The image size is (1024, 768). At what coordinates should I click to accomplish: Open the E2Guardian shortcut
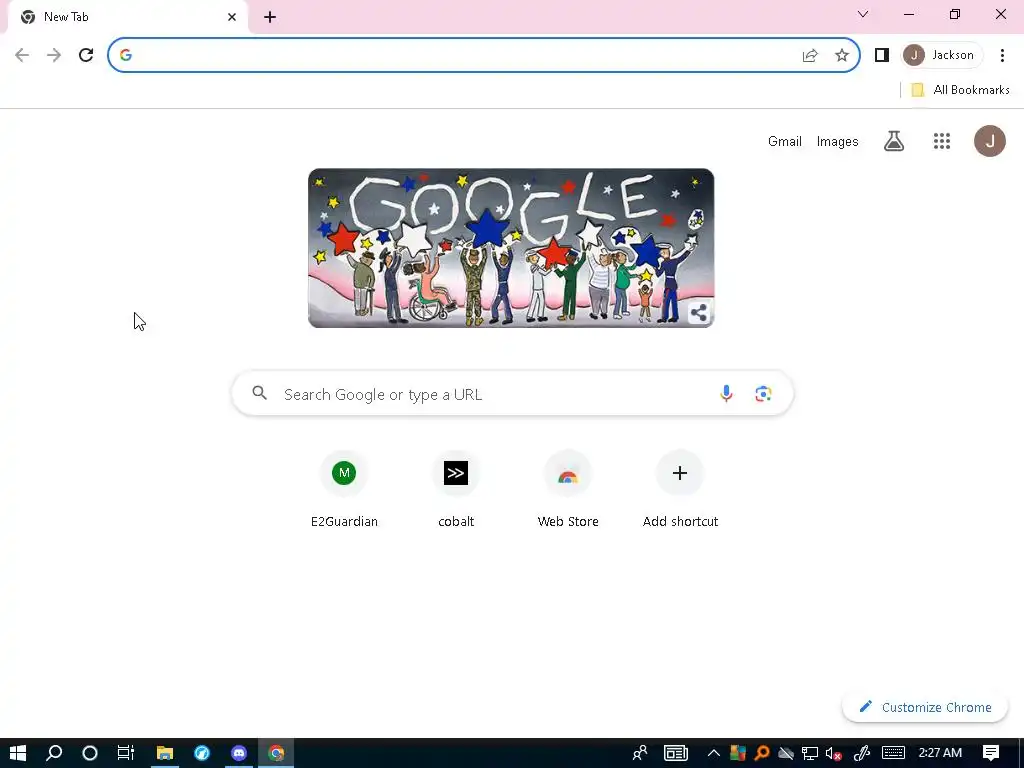click(x=344, y=488)
